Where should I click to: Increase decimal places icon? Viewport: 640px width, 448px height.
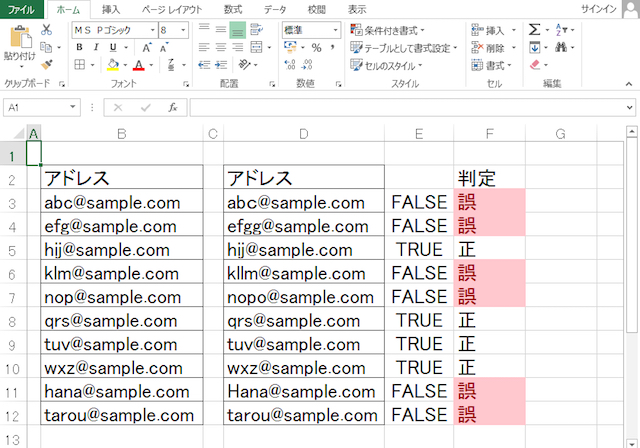(x=290, y=64)
